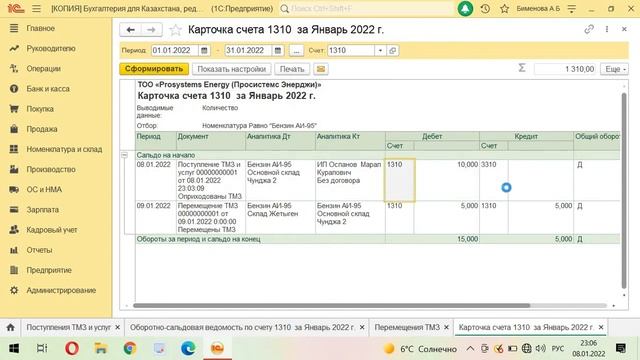Click the sum field showing 1 310,00
This screenshot has height=360, width=640.
[x=565, y=69]
